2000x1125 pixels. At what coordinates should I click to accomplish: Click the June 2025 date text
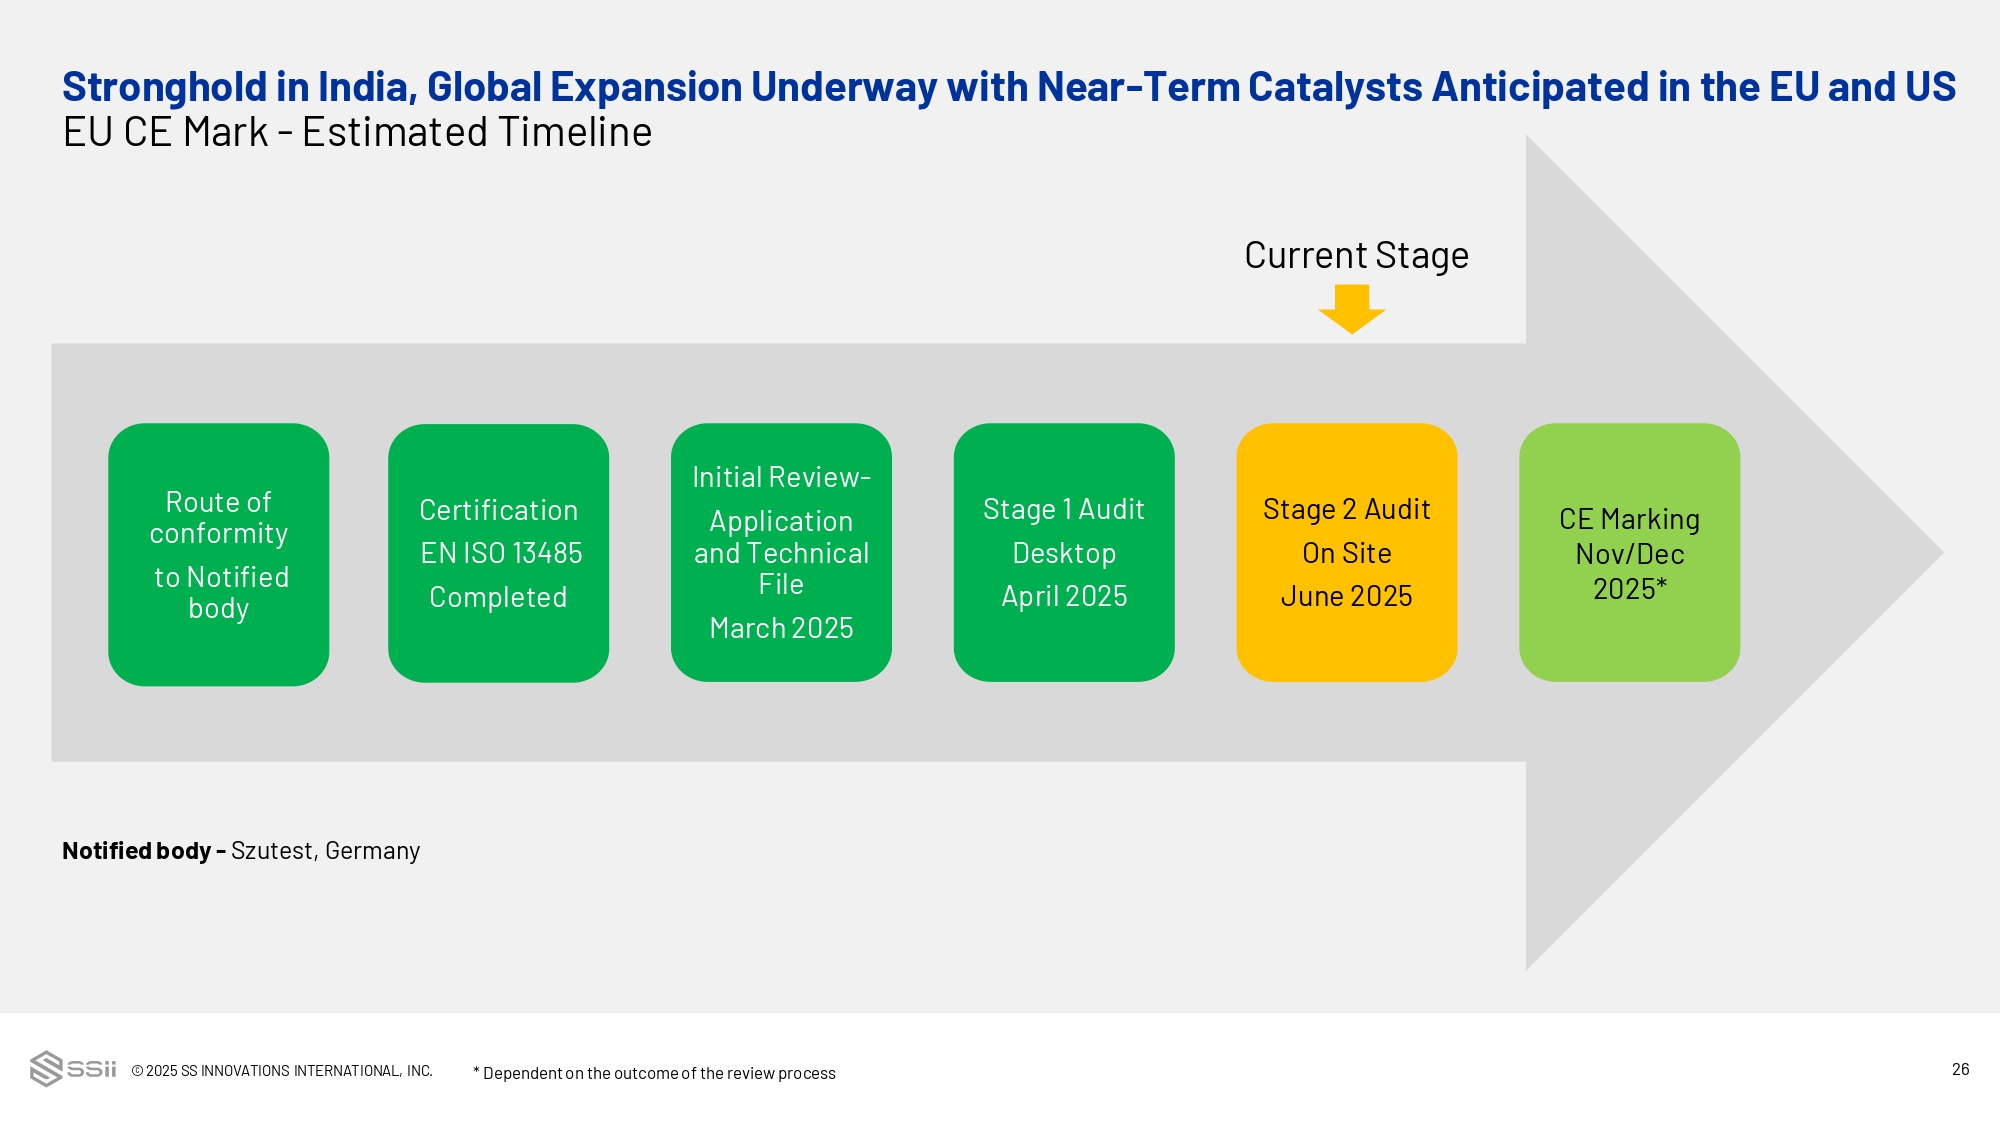point(1346,596)
